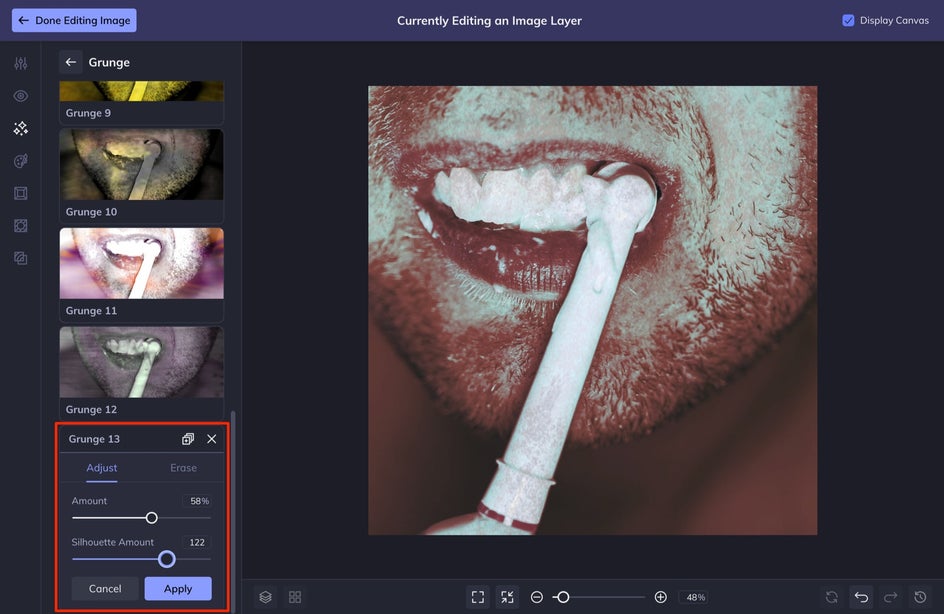The image size is (944, 614).
Task: Open the frames tool in sidebar
Action: tap(20, 193)
